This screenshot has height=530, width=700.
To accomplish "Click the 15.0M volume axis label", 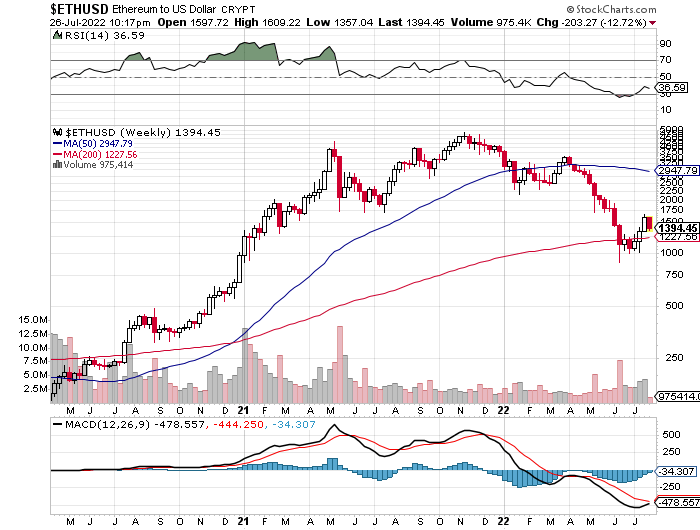I will click(x=33, y=320).
